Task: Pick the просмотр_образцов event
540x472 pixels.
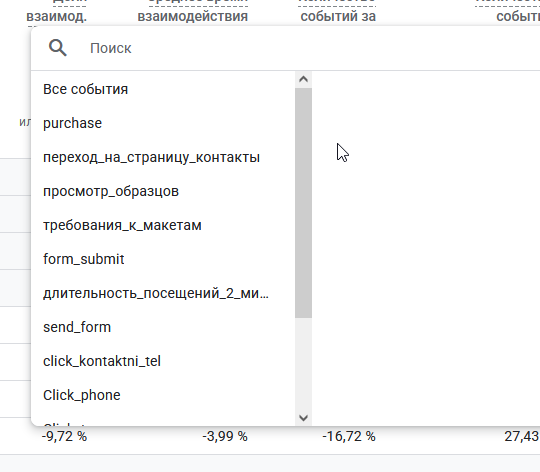Action: pyautogui.click(x=111, y=191)
